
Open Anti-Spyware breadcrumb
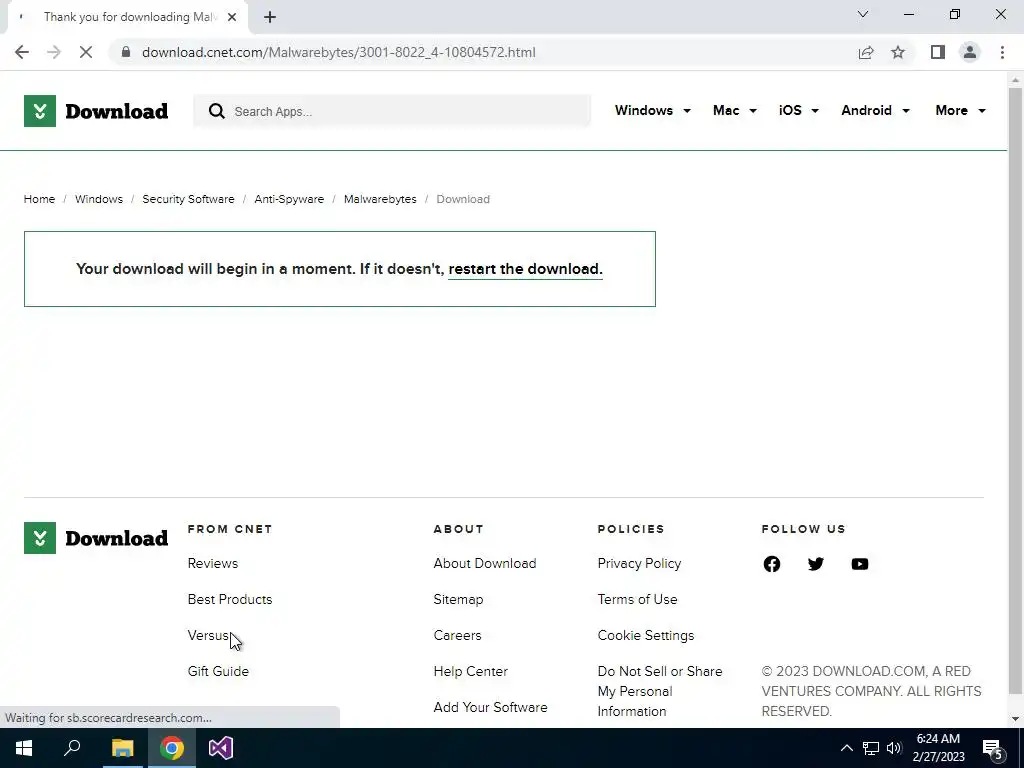point(289,199)
